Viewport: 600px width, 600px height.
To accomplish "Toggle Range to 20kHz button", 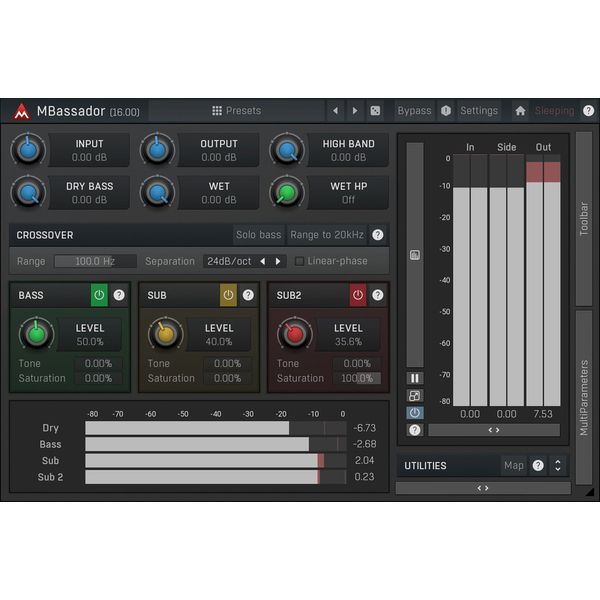I will click(327, 235).
